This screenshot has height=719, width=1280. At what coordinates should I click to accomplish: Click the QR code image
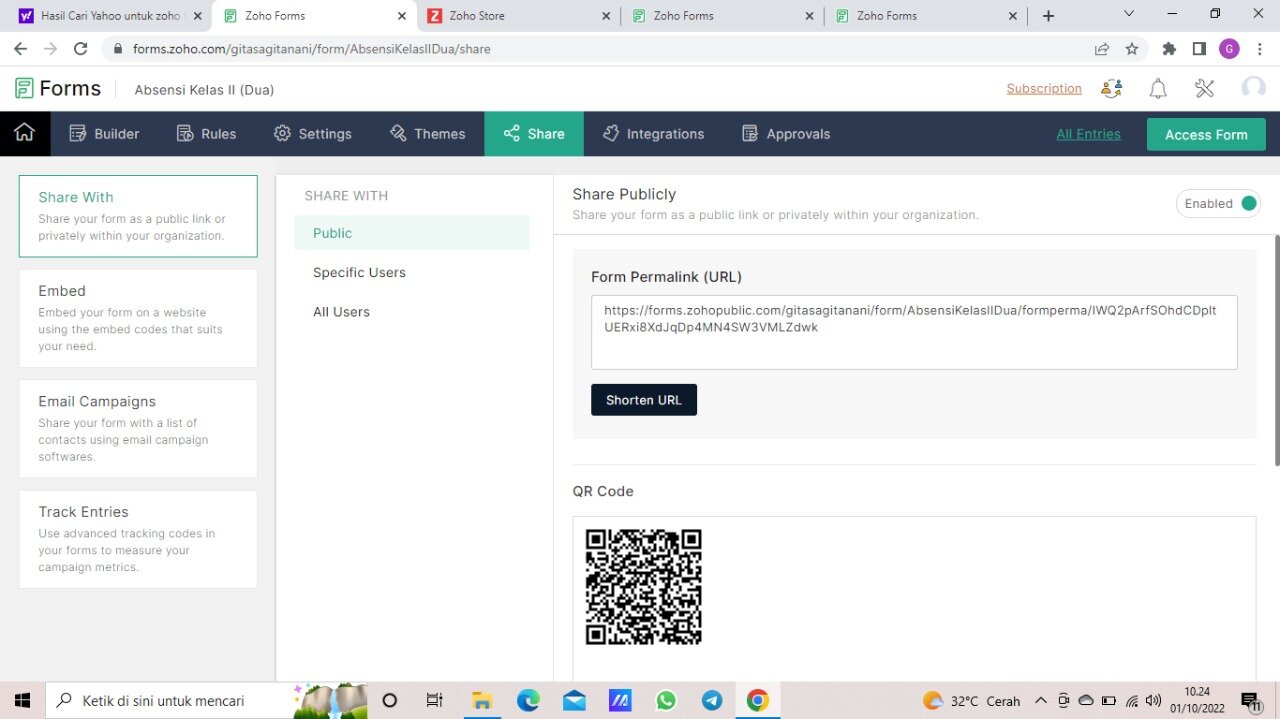tap(644, 587)
